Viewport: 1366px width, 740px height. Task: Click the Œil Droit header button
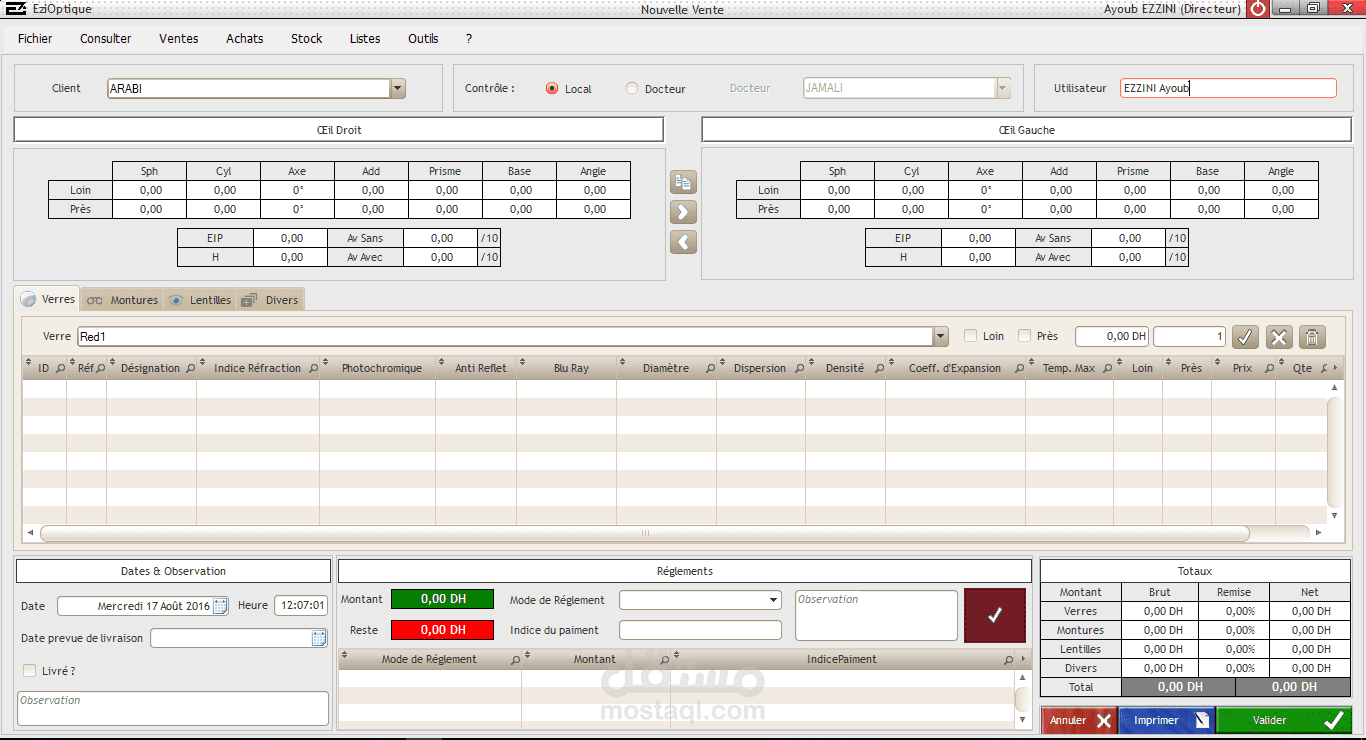click(339, 130)
